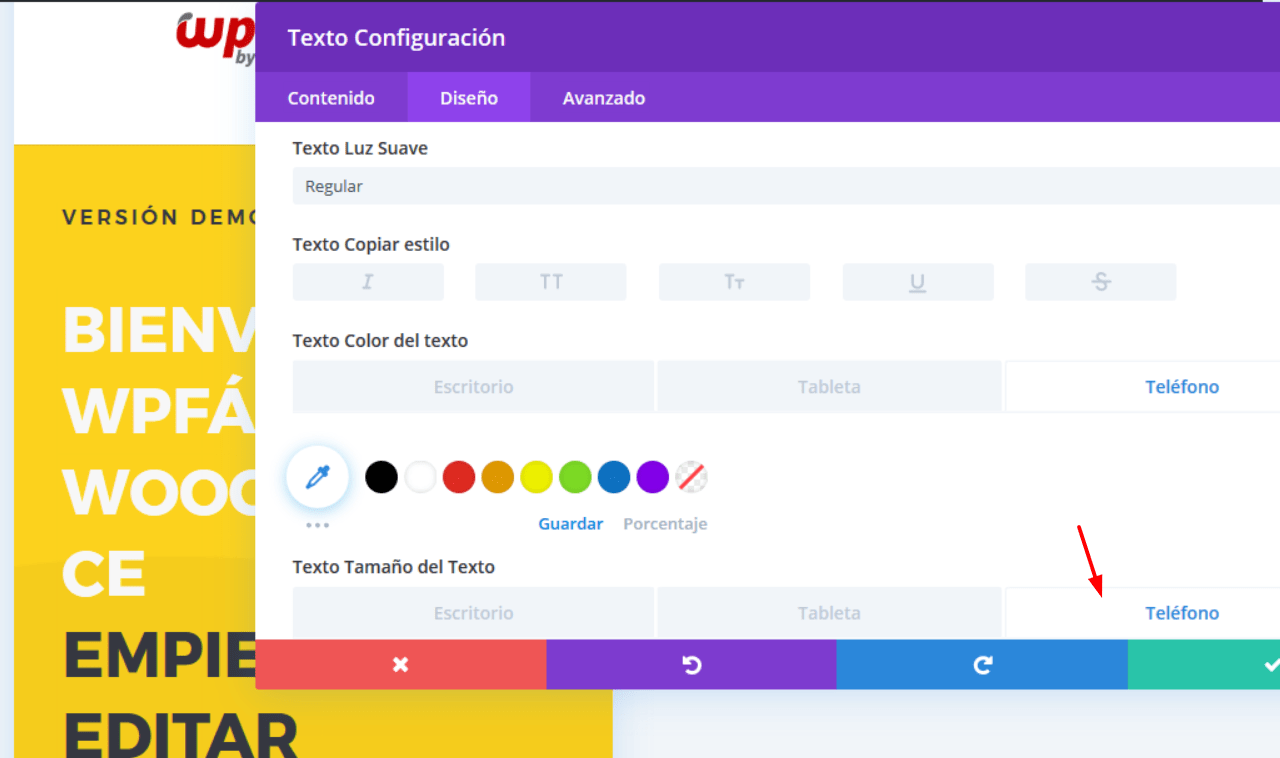The image size is (1280, 758).
Task: Click the Texto Tamaño del Texto label
Action: click(394, 567)
